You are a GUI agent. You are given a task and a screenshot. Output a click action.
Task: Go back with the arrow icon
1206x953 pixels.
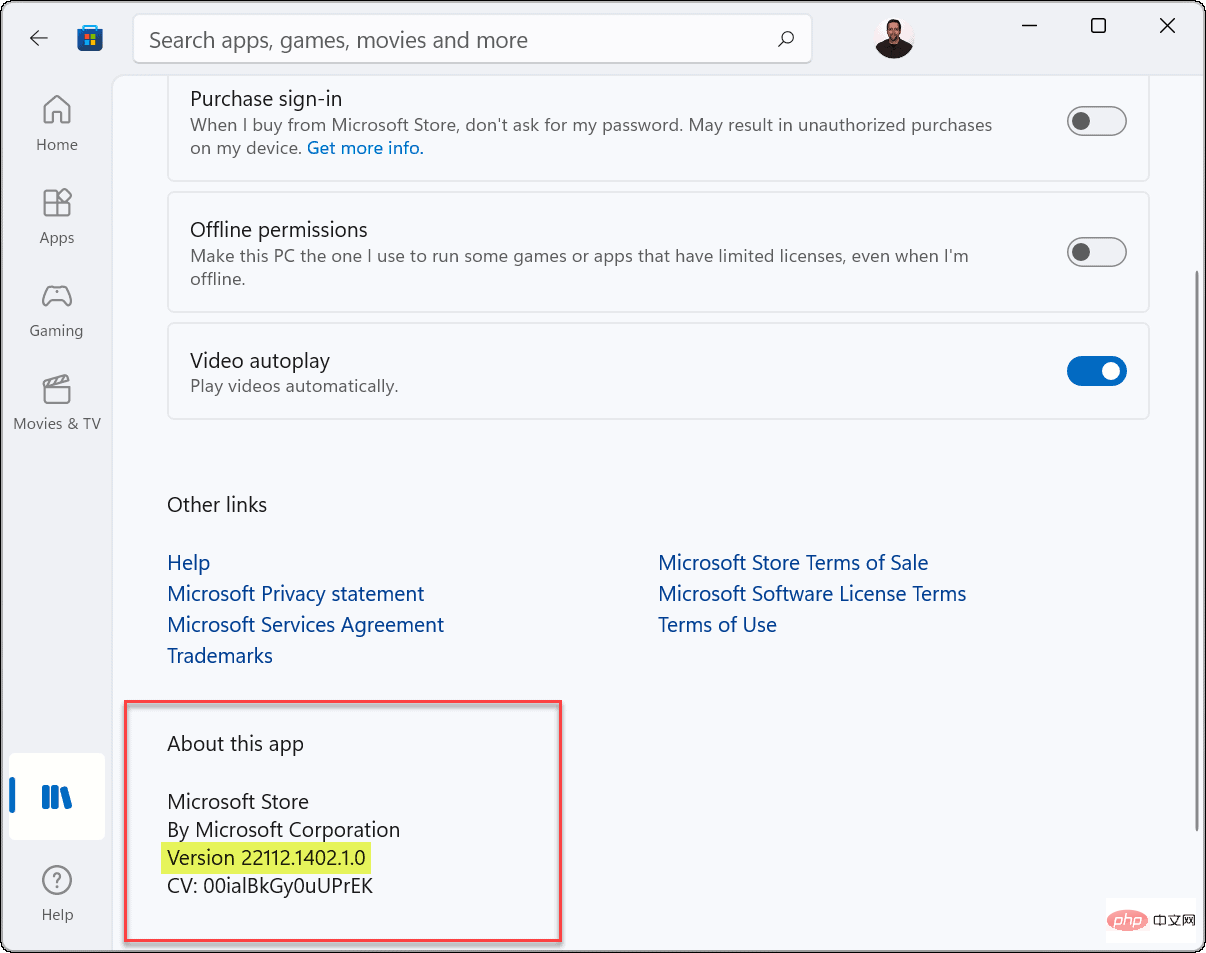[38, 39]
